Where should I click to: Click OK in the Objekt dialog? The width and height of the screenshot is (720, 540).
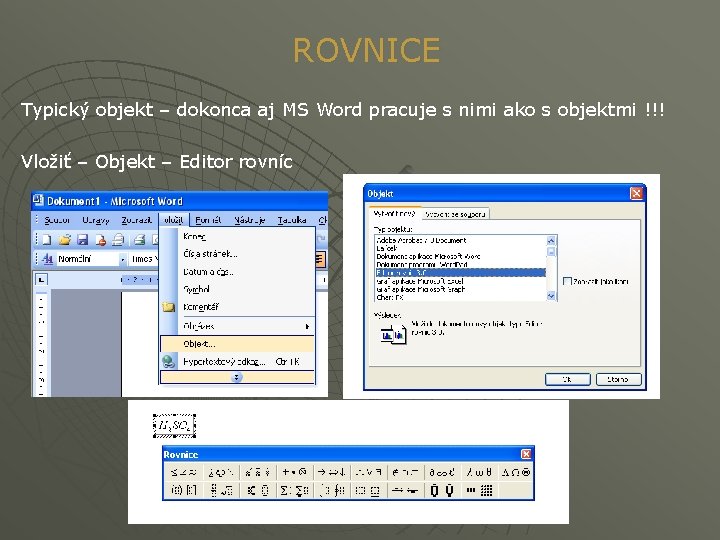click(x=568, y=379)
